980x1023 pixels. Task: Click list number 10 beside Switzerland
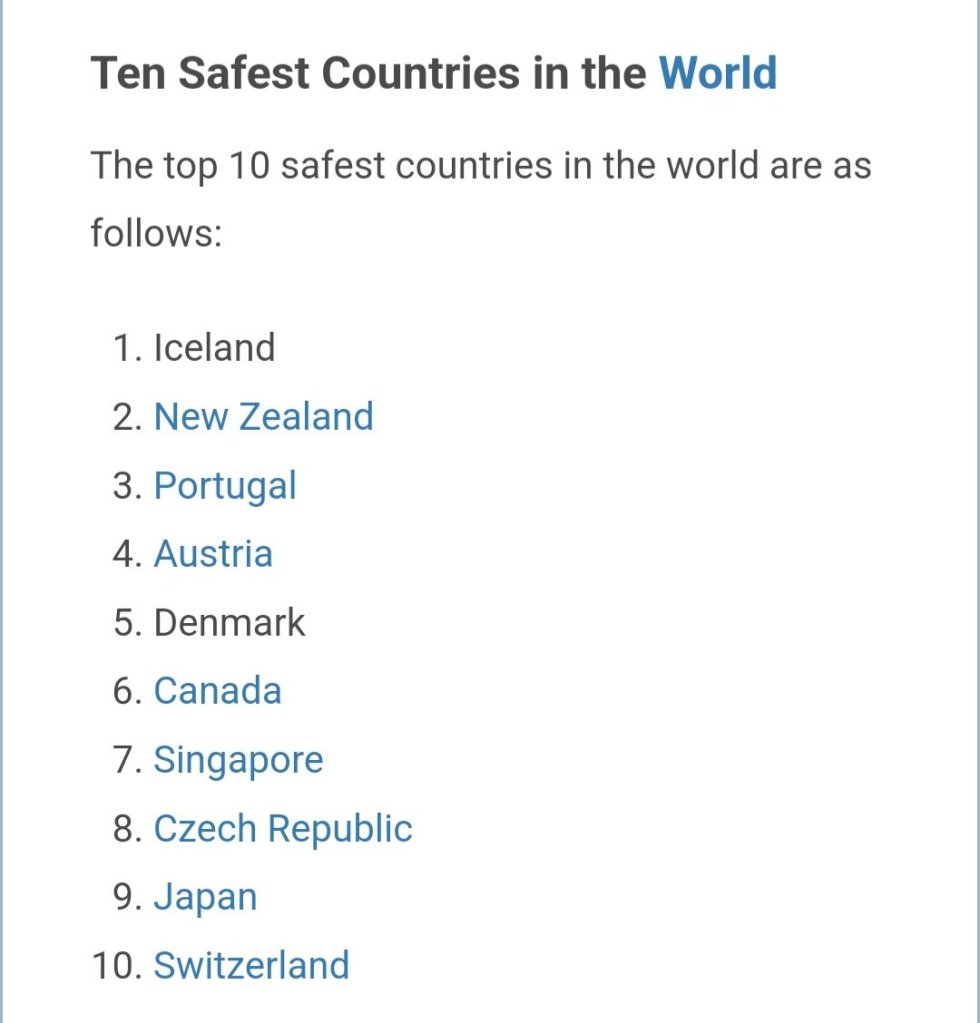click(x=116, y=965)
